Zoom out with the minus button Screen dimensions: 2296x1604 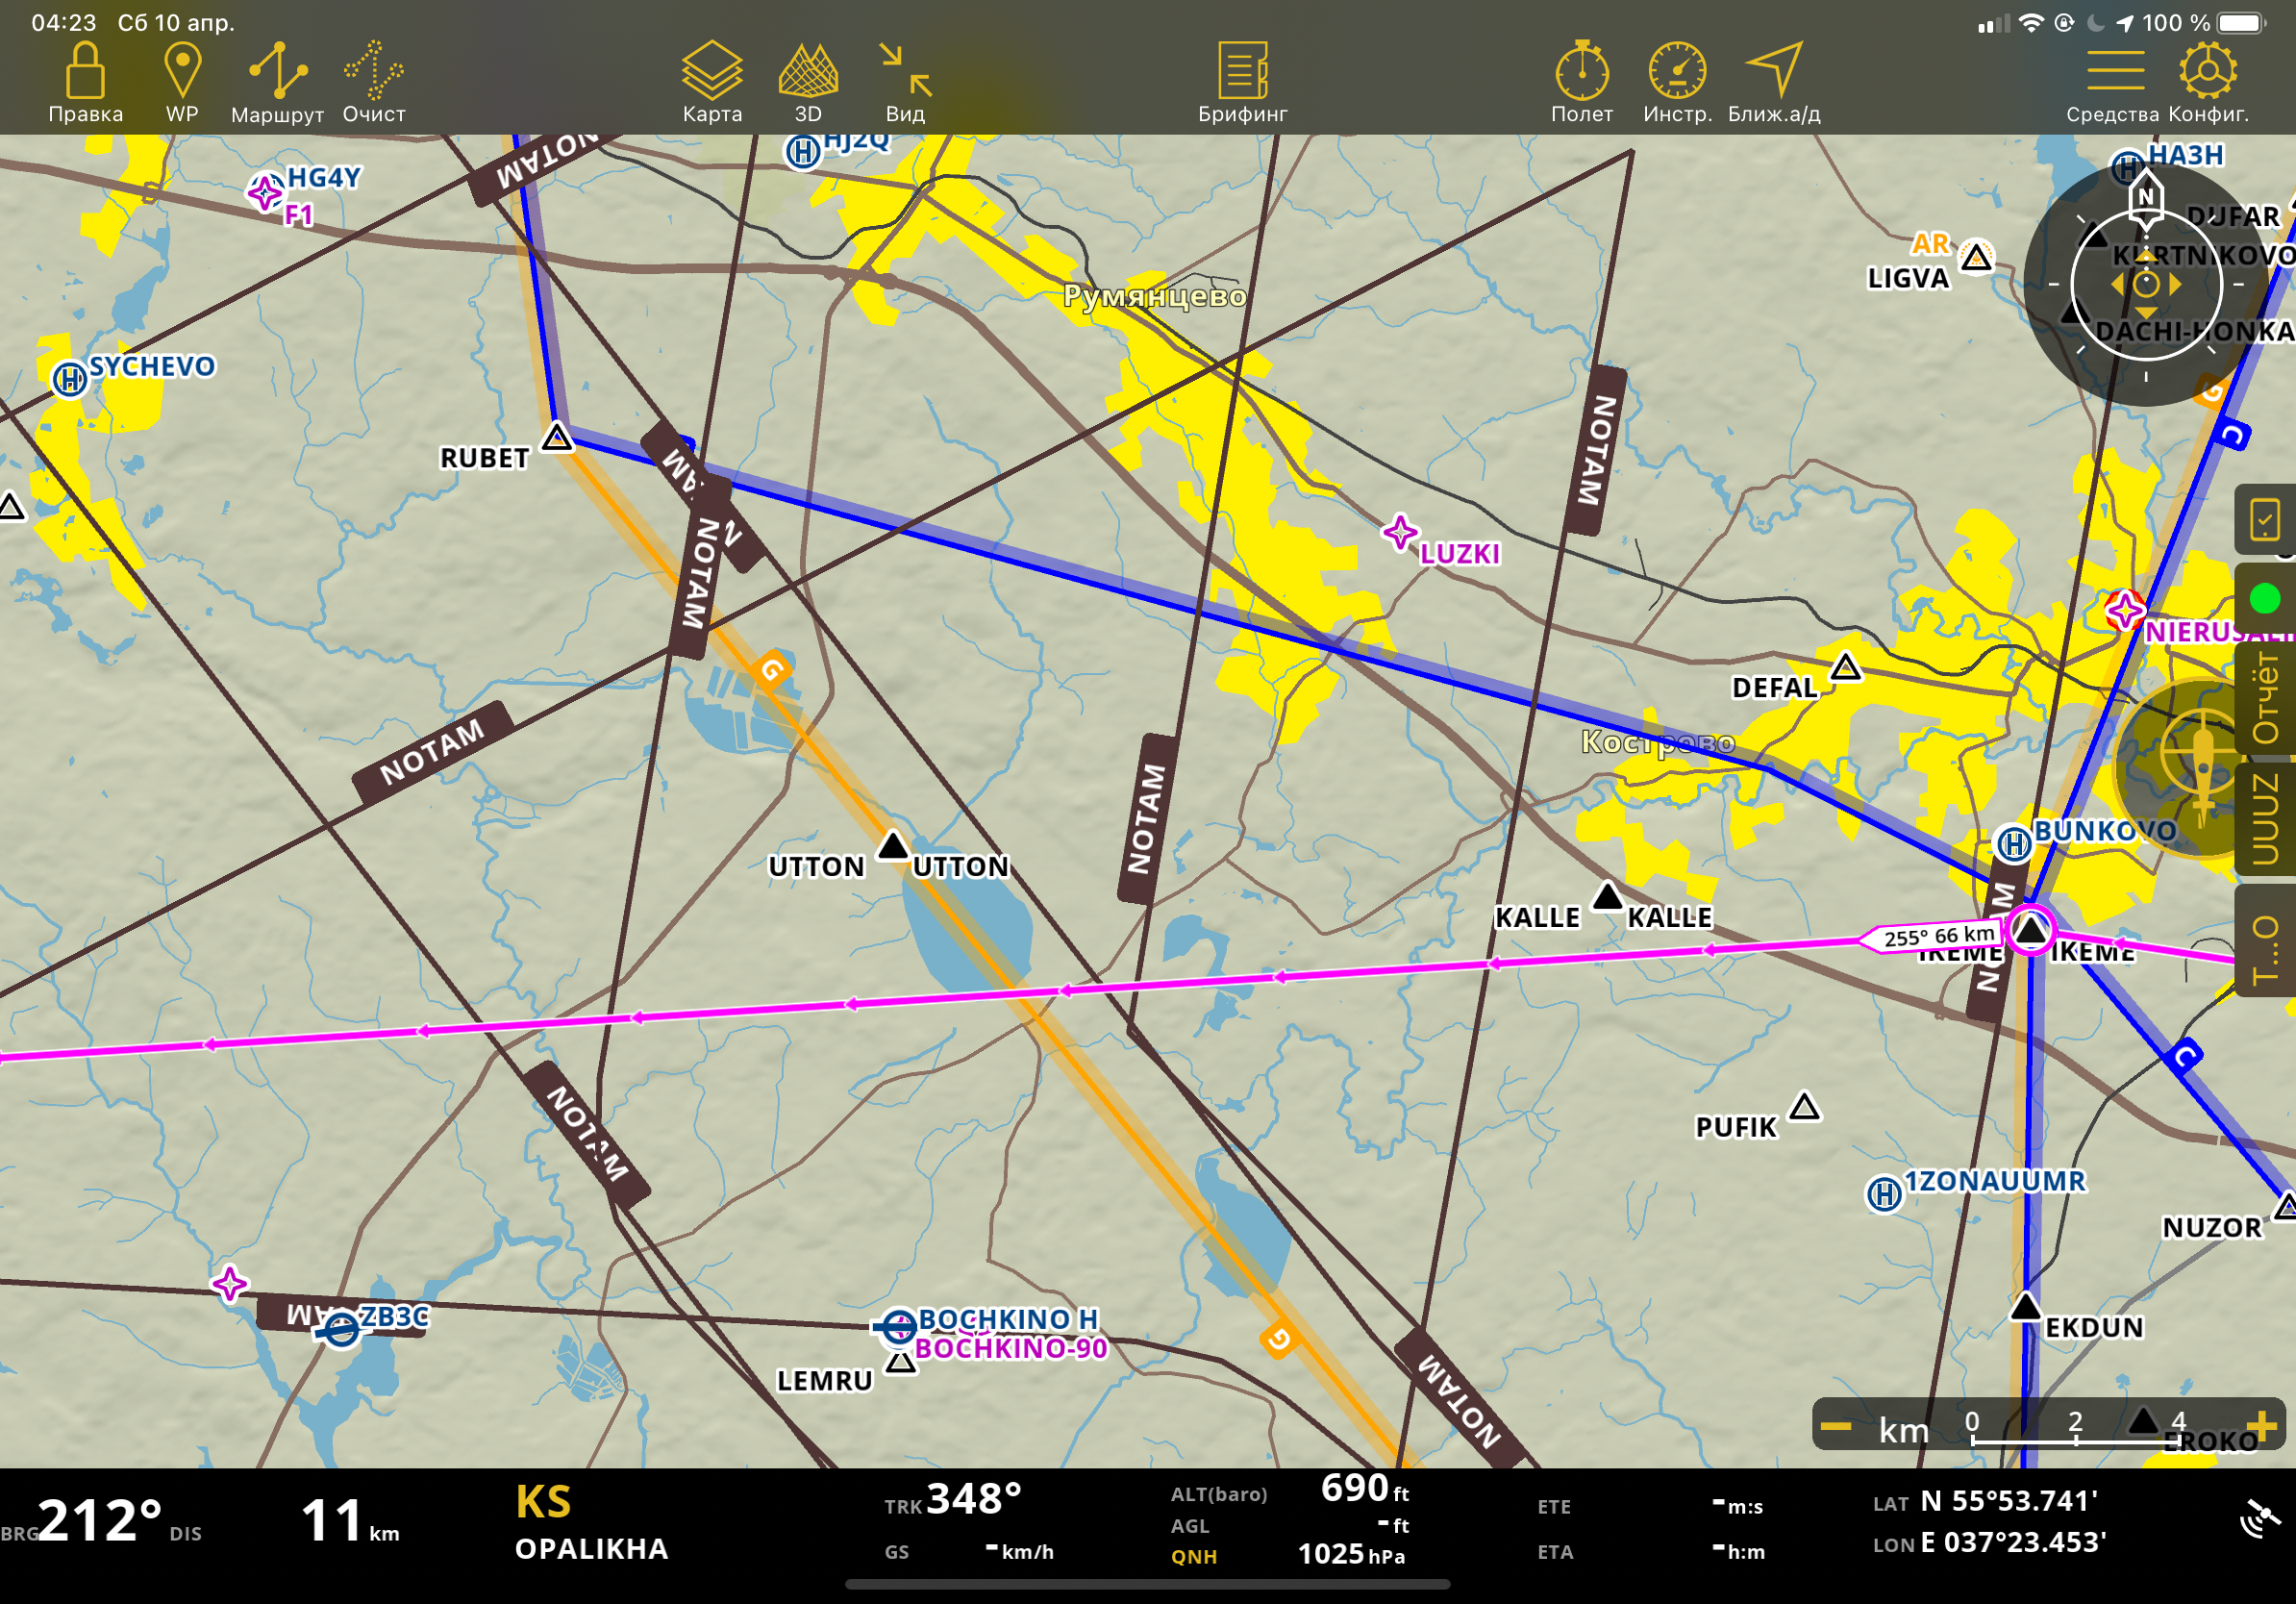point(1836,1426)
